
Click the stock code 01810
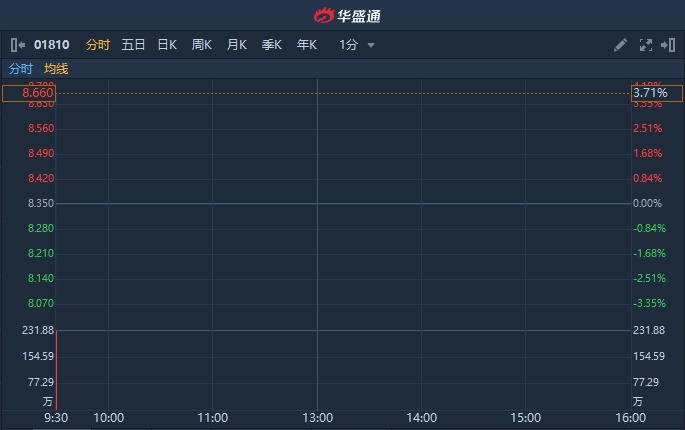(53, 45)
